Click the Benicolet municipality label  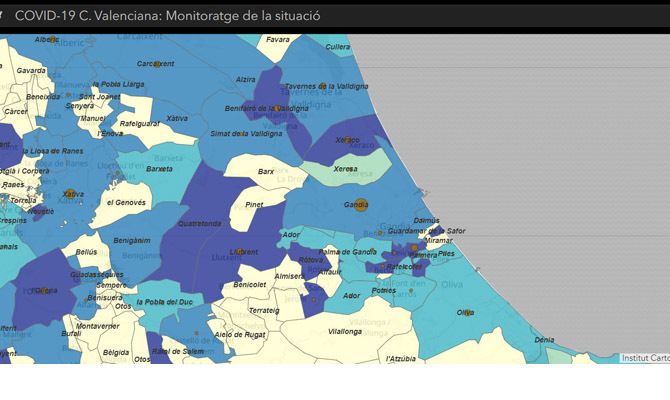tap(250, 285)
